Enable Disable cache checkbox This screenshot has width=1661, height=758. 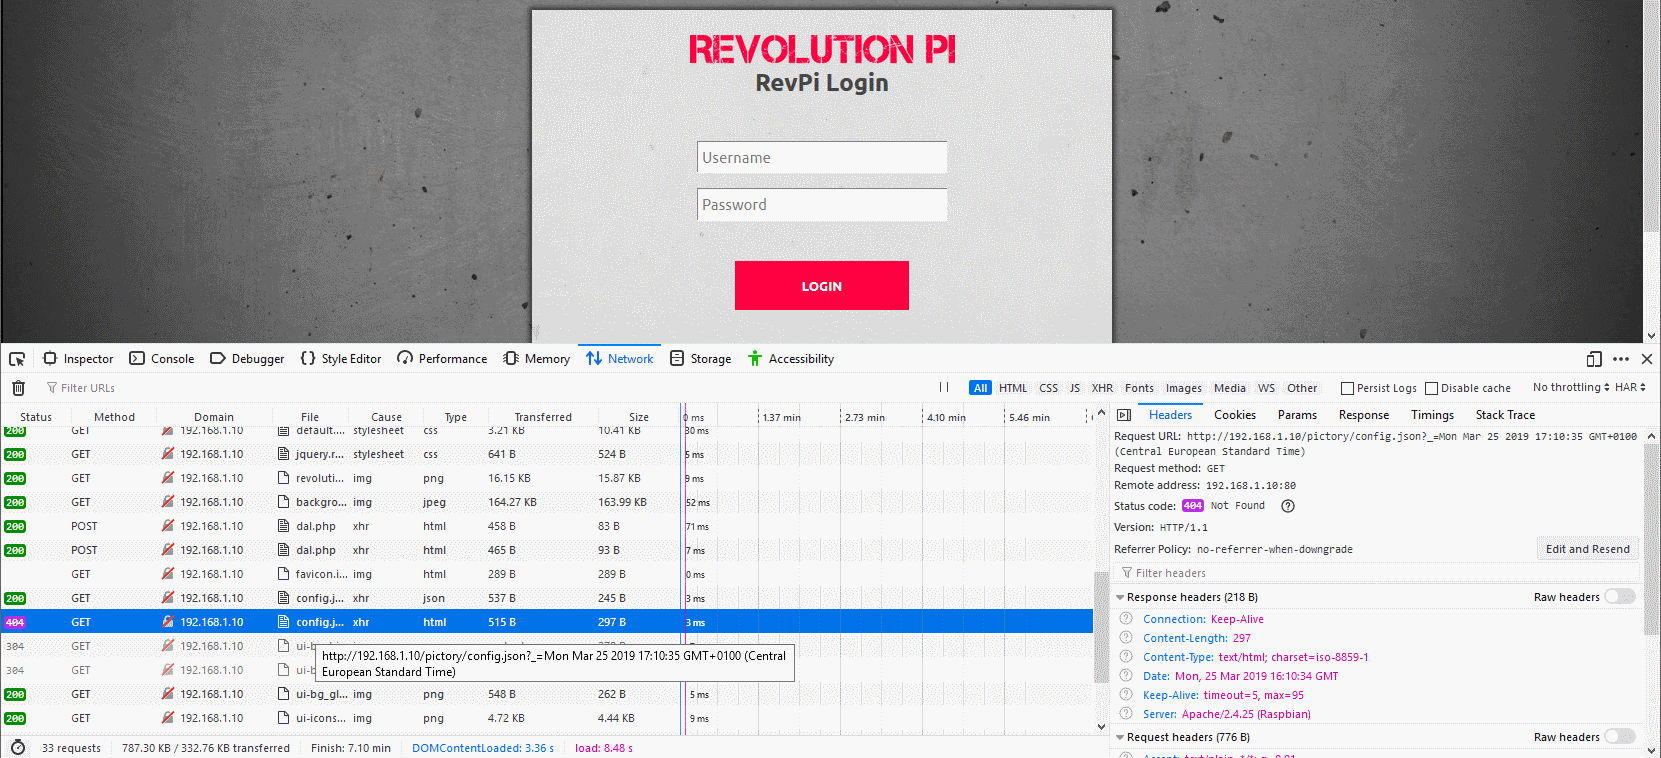click(x=1431, y=388)
